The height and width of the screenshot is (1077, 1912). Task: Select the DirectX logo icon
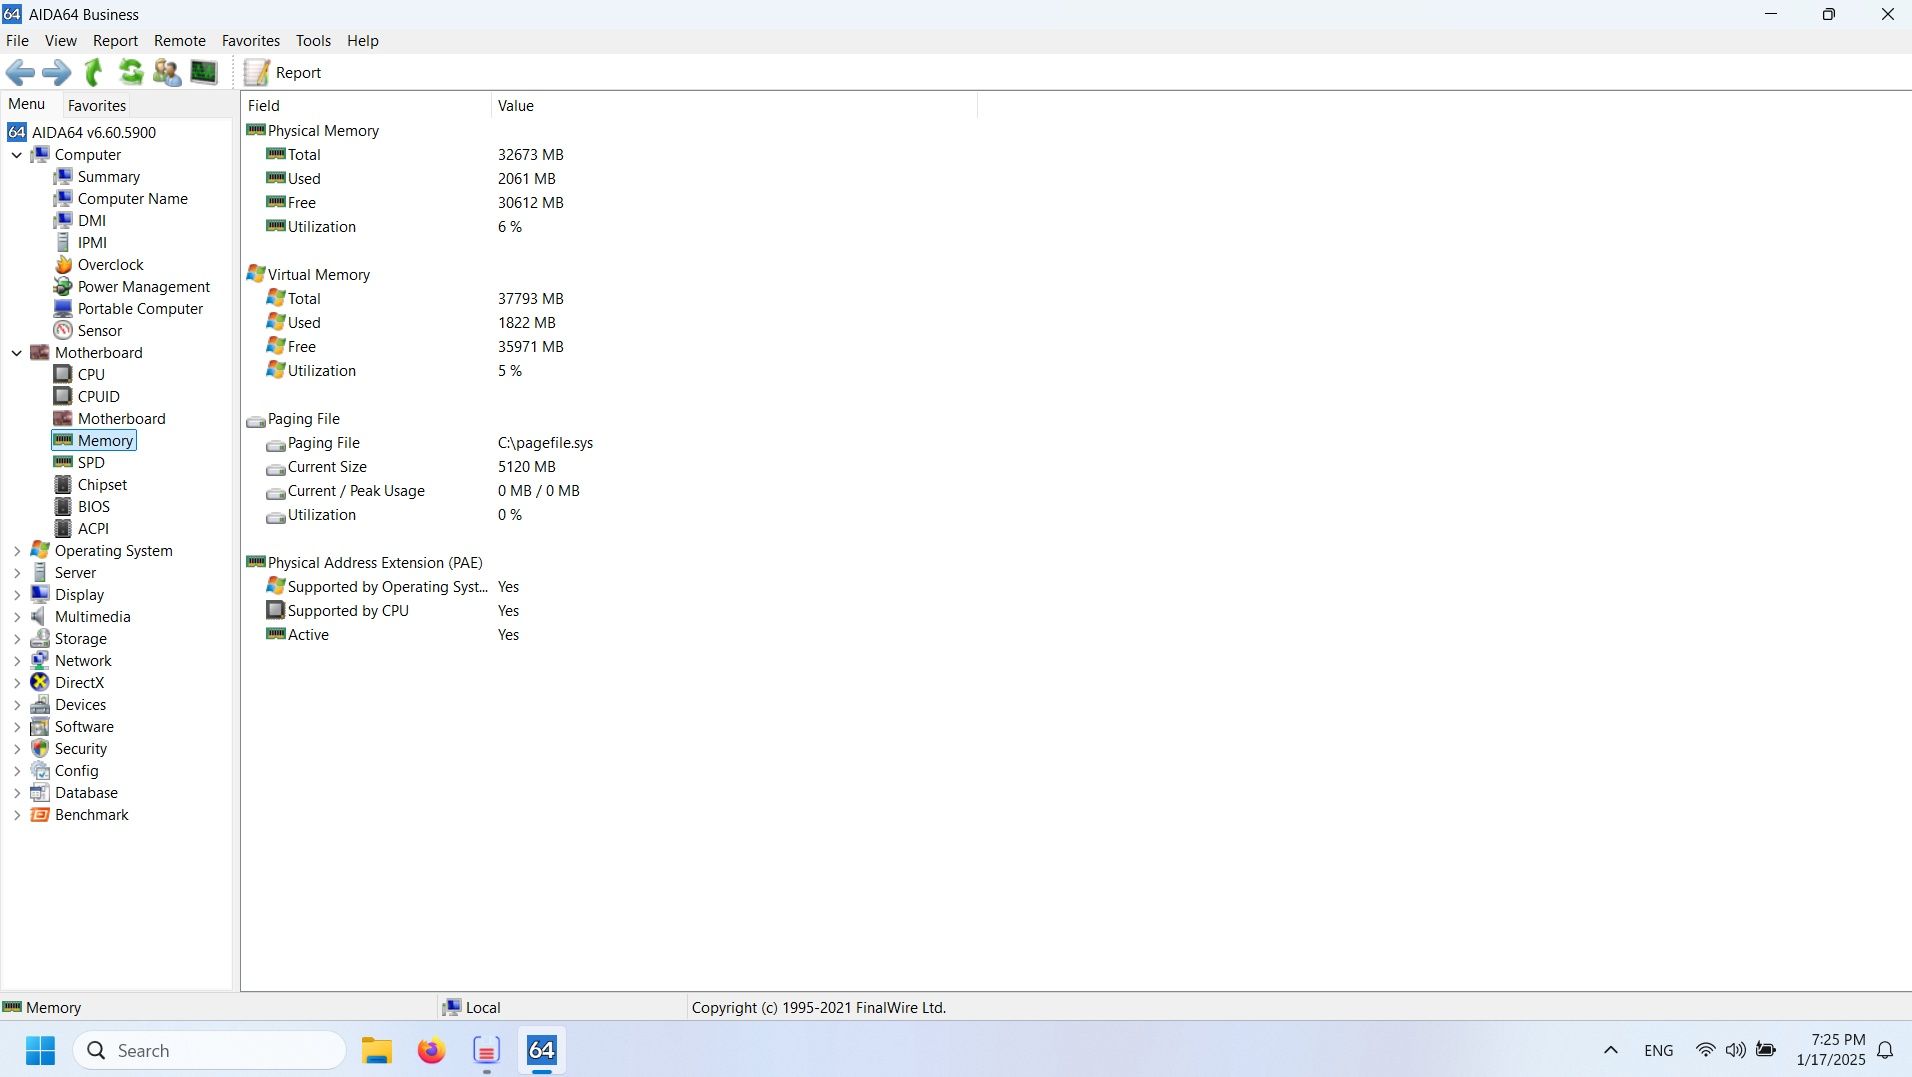pyautogui.click(x=40, y=683)
